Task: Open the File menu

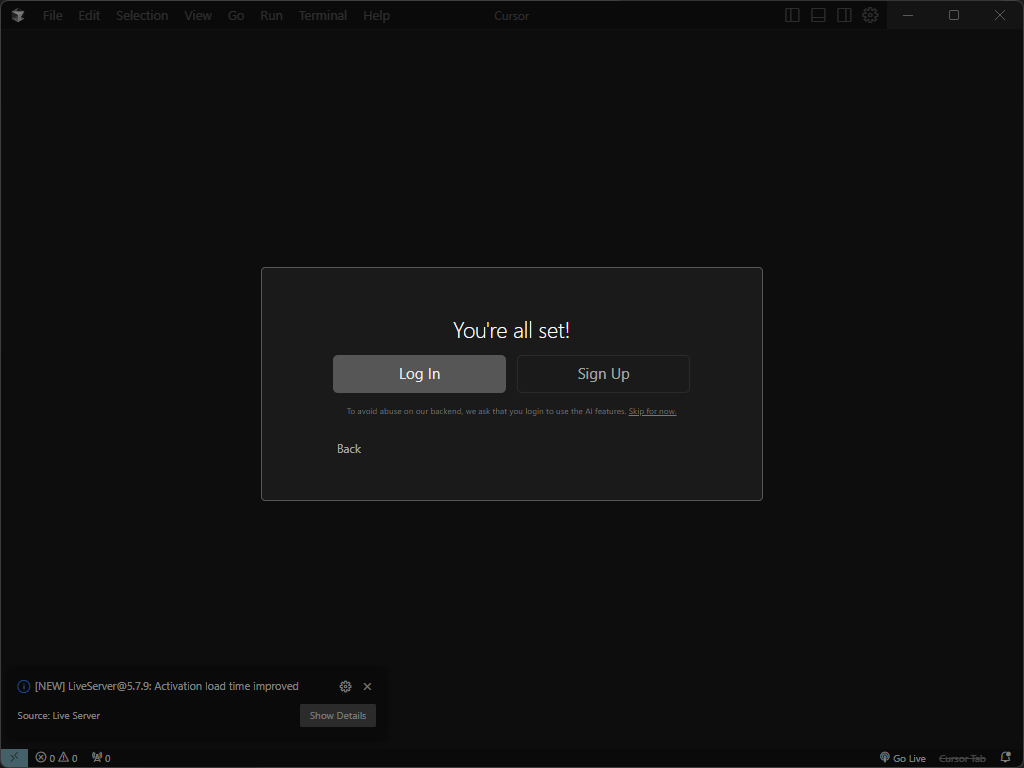Action: click(52, 15)
